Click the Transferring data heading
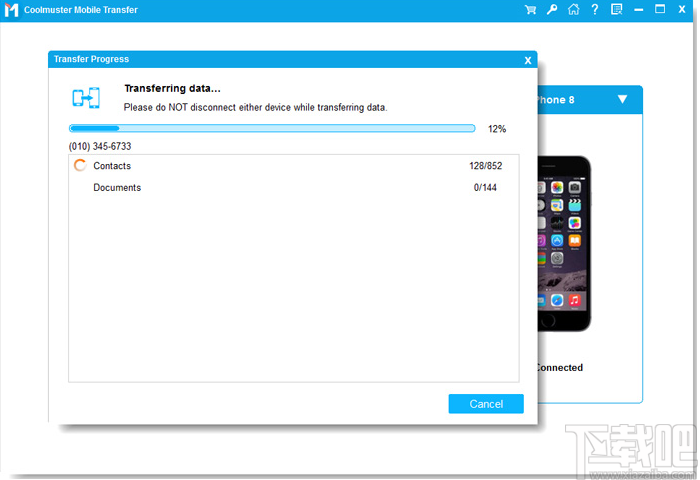This screenshot has width=700, height=480. (x=172, y=88)
